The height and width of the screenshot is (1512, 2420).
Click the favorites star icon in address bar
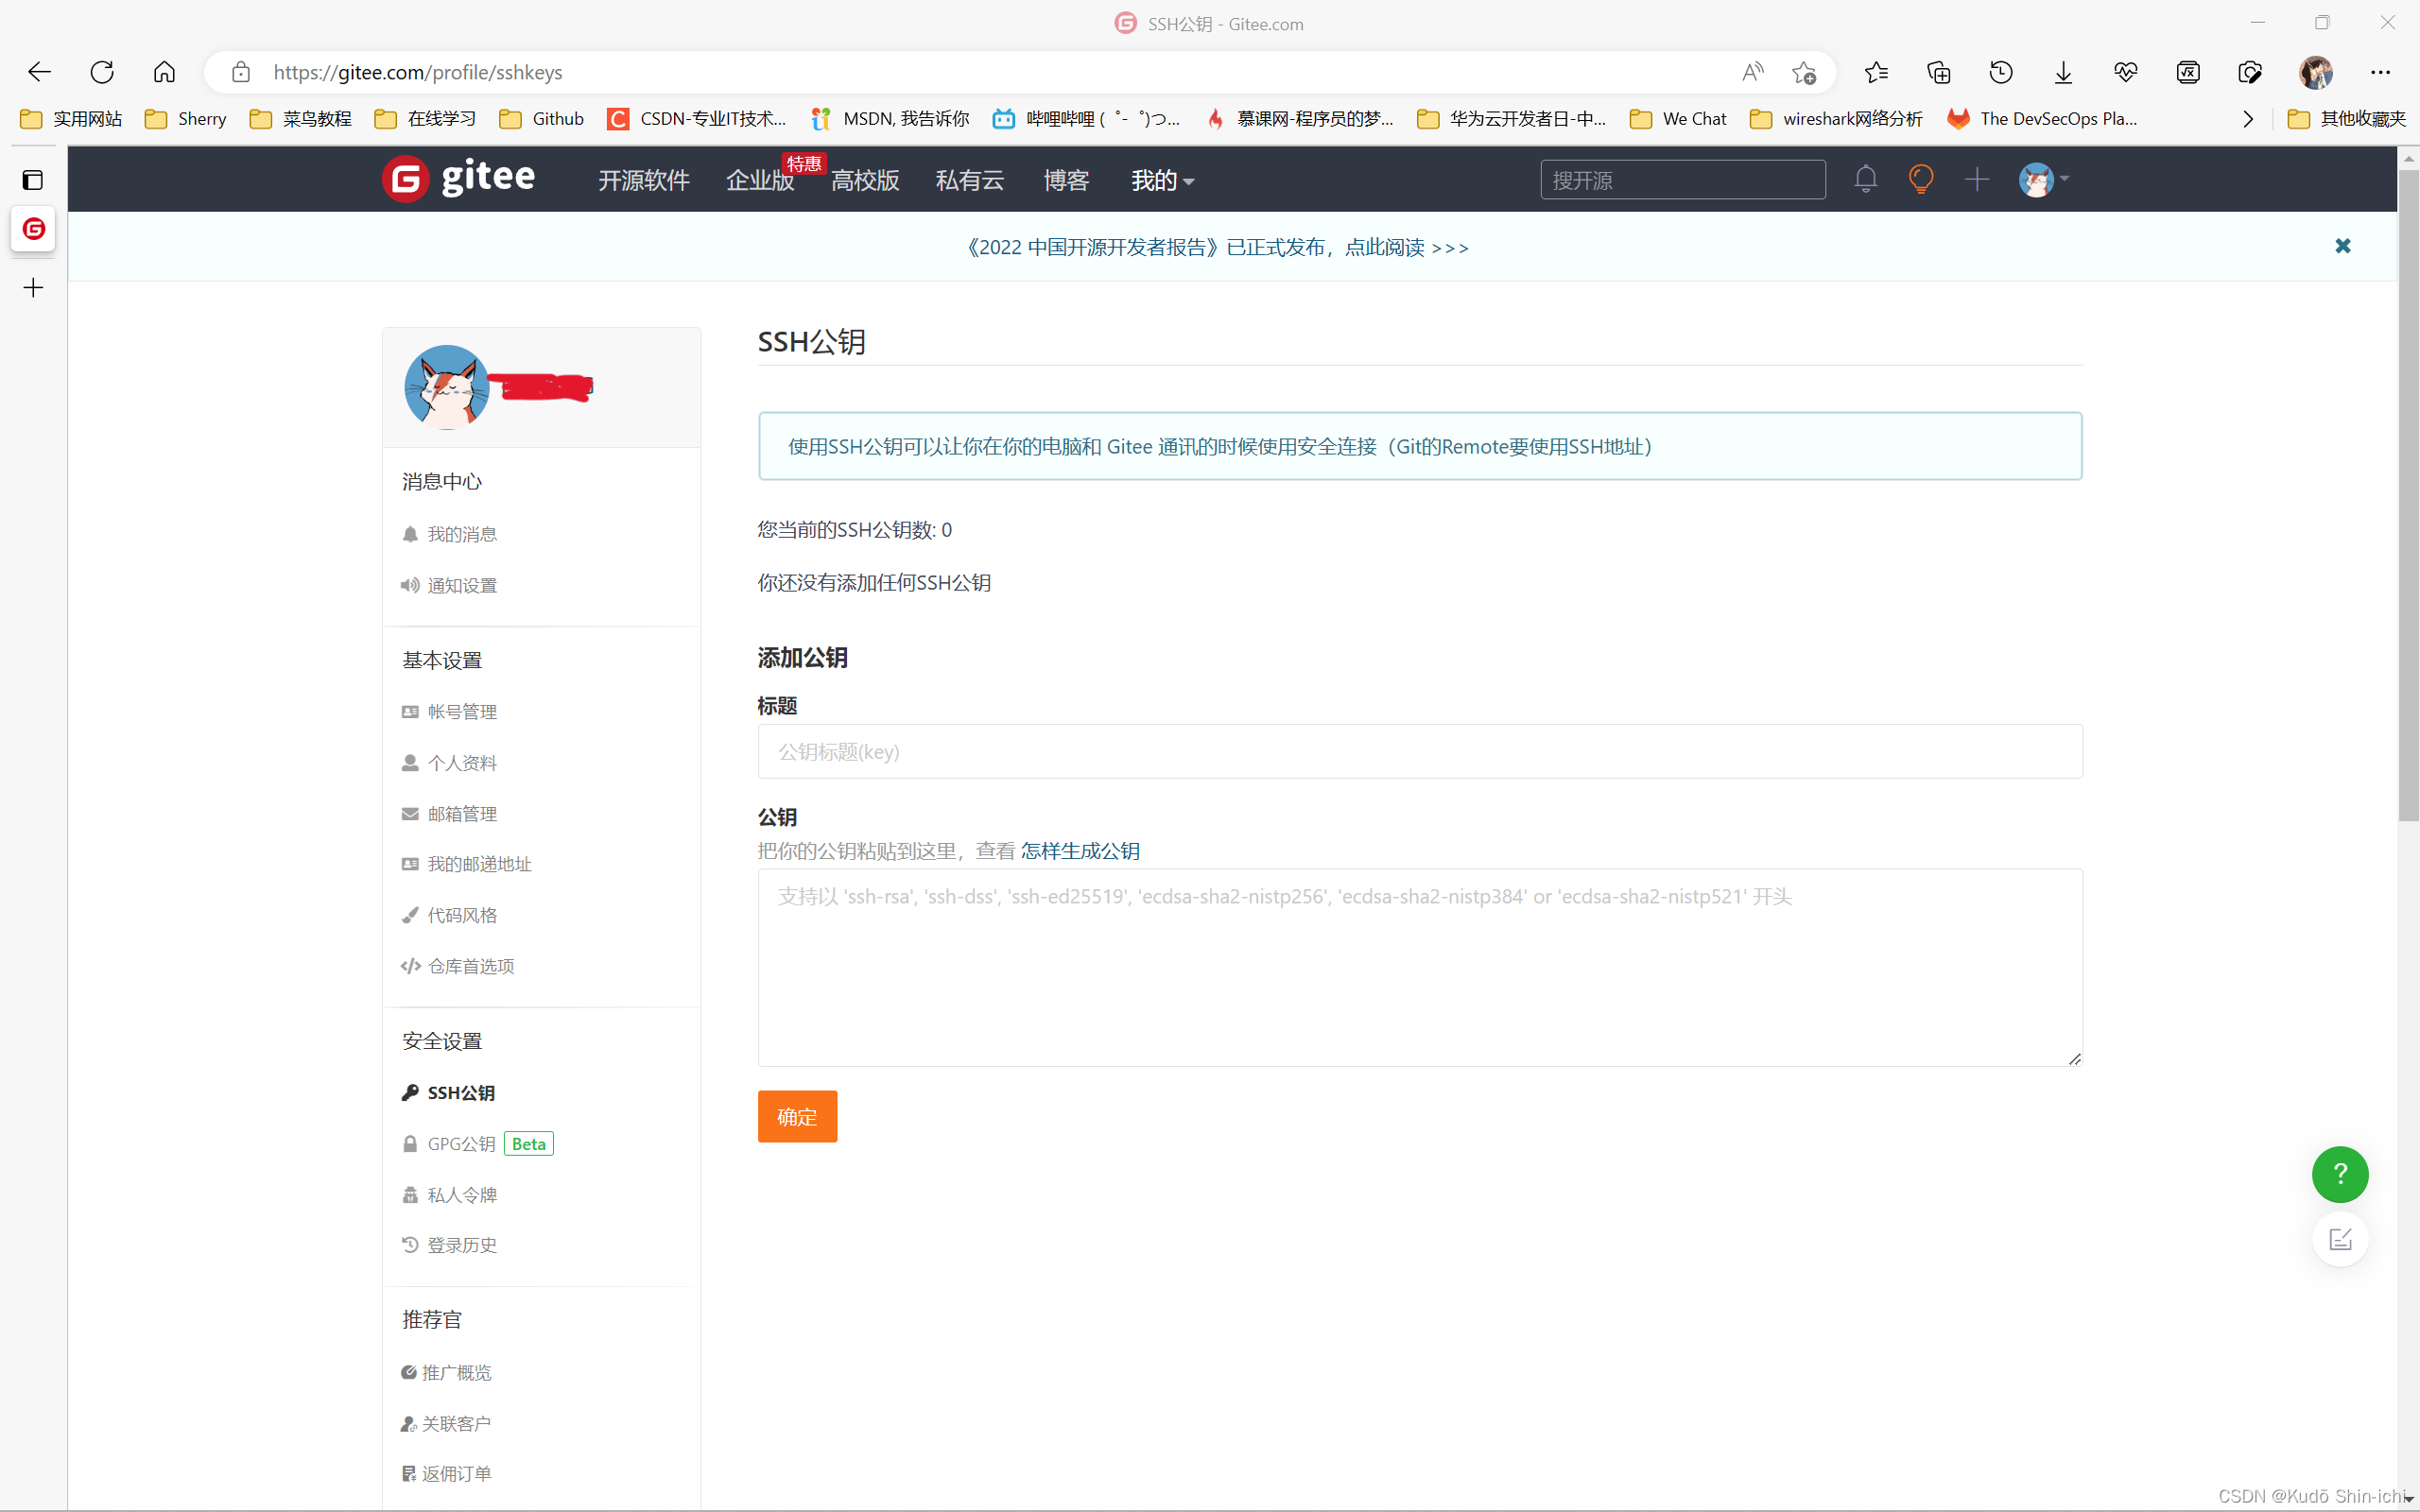[x=1805, y=71]
